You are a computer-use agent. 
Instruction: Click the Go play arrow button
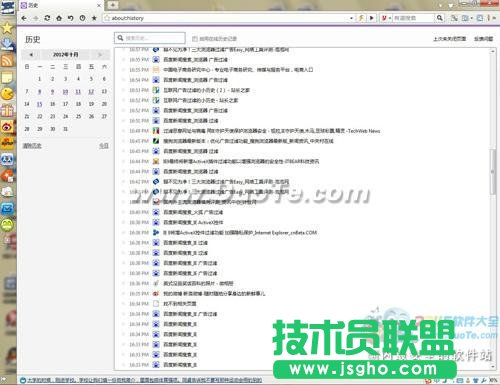[x=372, y=18]
